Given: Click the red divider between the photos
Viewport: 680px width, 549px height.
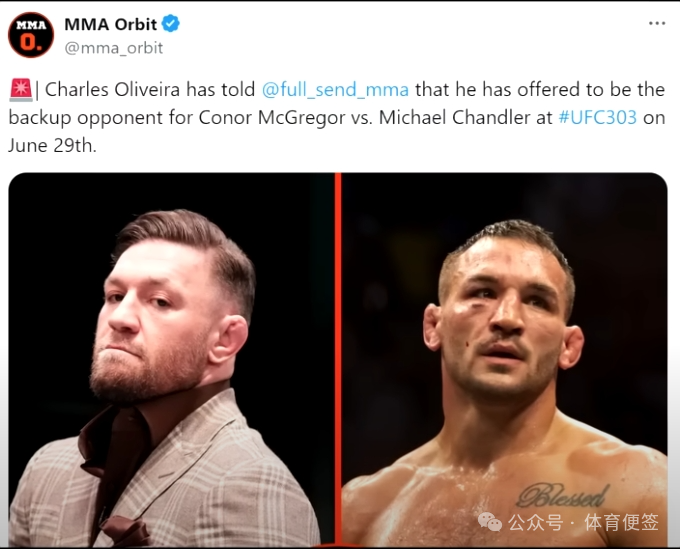Looking at the screenshot, I should tap(338, 360).
